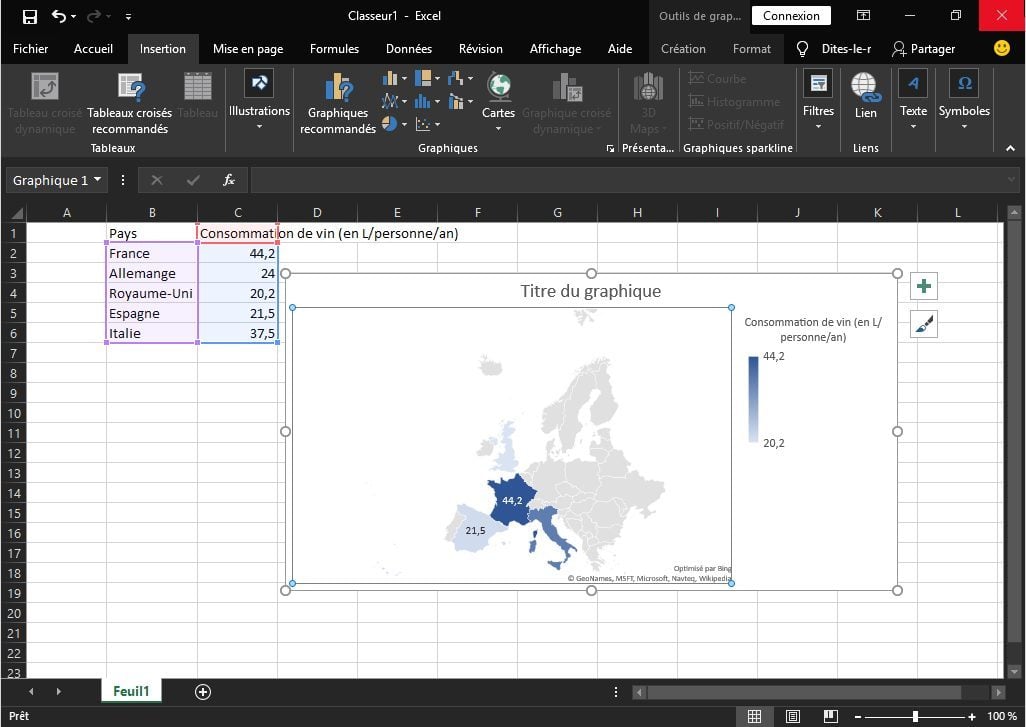
Task: Switch to Page Layout view
Action: click(792, 716)
